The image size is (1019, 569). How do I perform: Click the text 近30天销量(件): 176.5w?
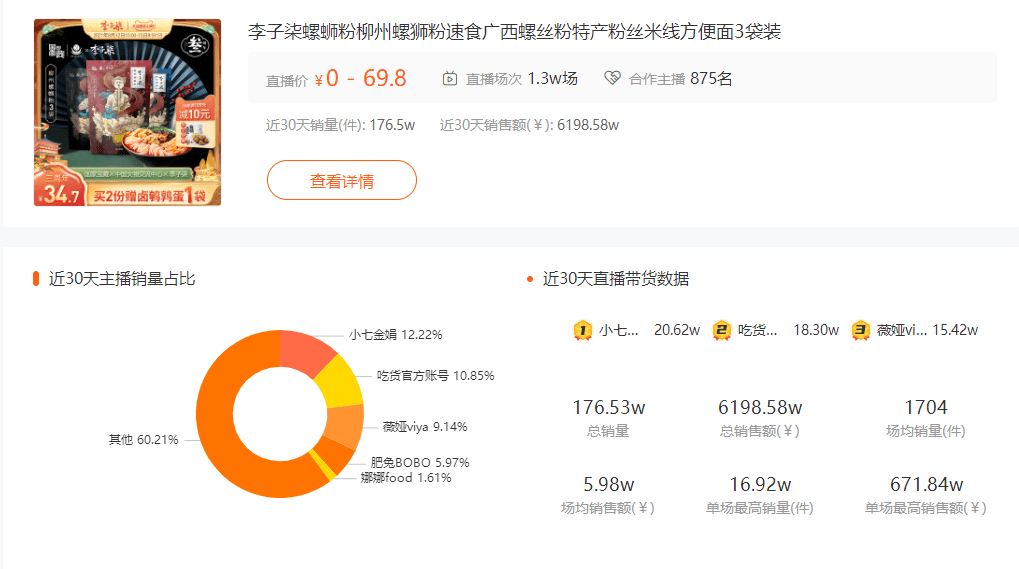pyautogui.click(x=340, y=125)
